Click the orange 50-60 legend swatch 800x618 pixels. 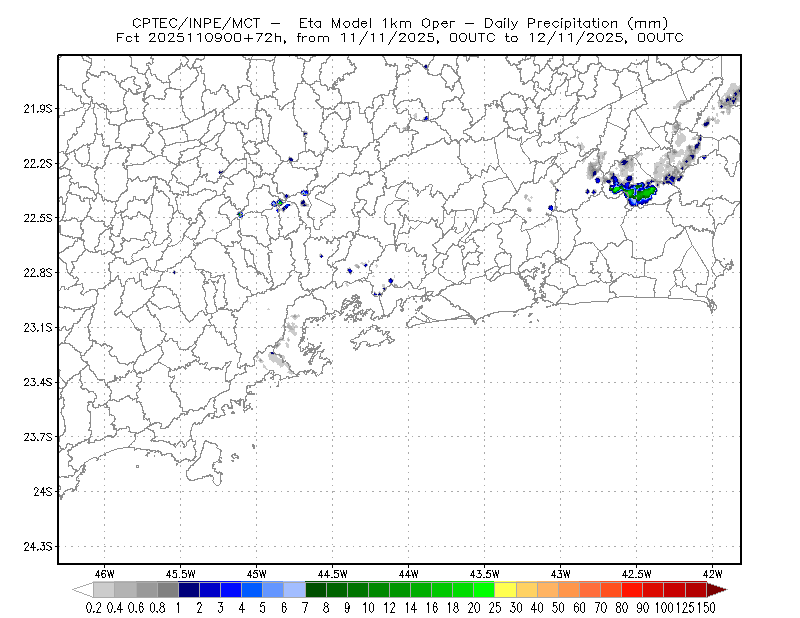(x=569, y=590)
